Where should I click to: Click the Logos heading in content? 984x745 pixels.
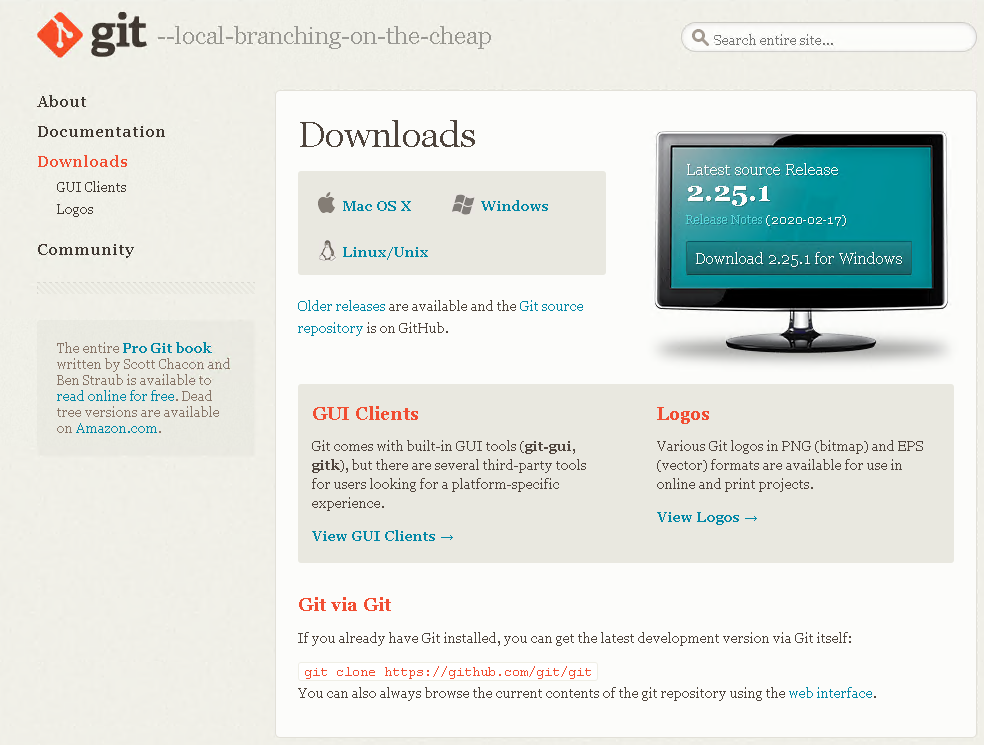[x=683, y=414]
